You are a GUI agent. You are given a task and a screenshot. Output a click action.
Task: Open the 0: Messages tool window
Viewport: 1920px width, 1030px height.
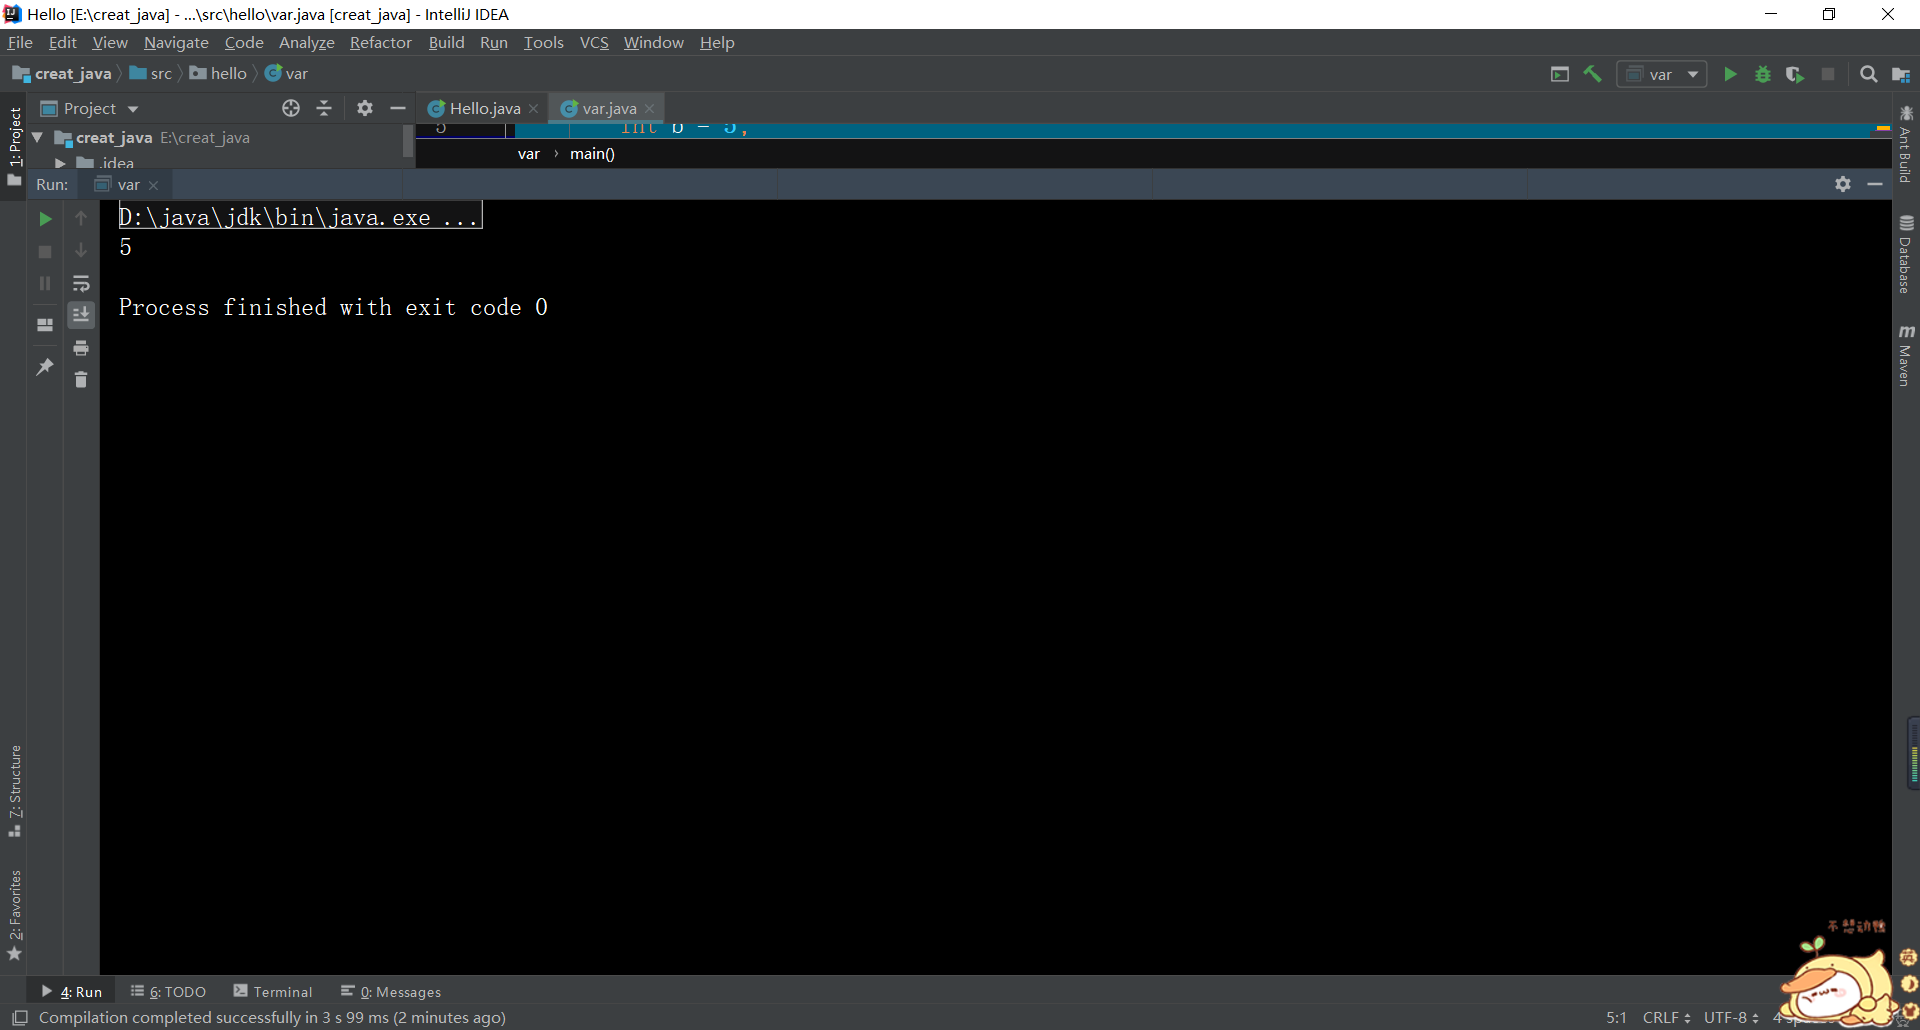(391, 991)
